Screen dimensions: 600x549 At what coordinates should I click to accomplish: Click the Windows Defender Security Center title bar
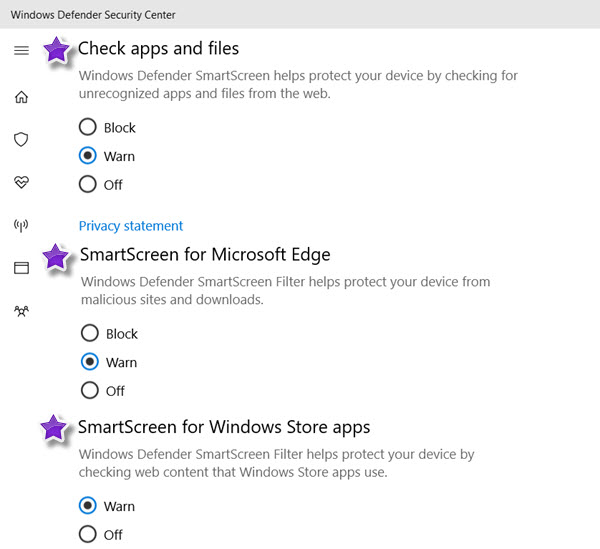point(300,15)
